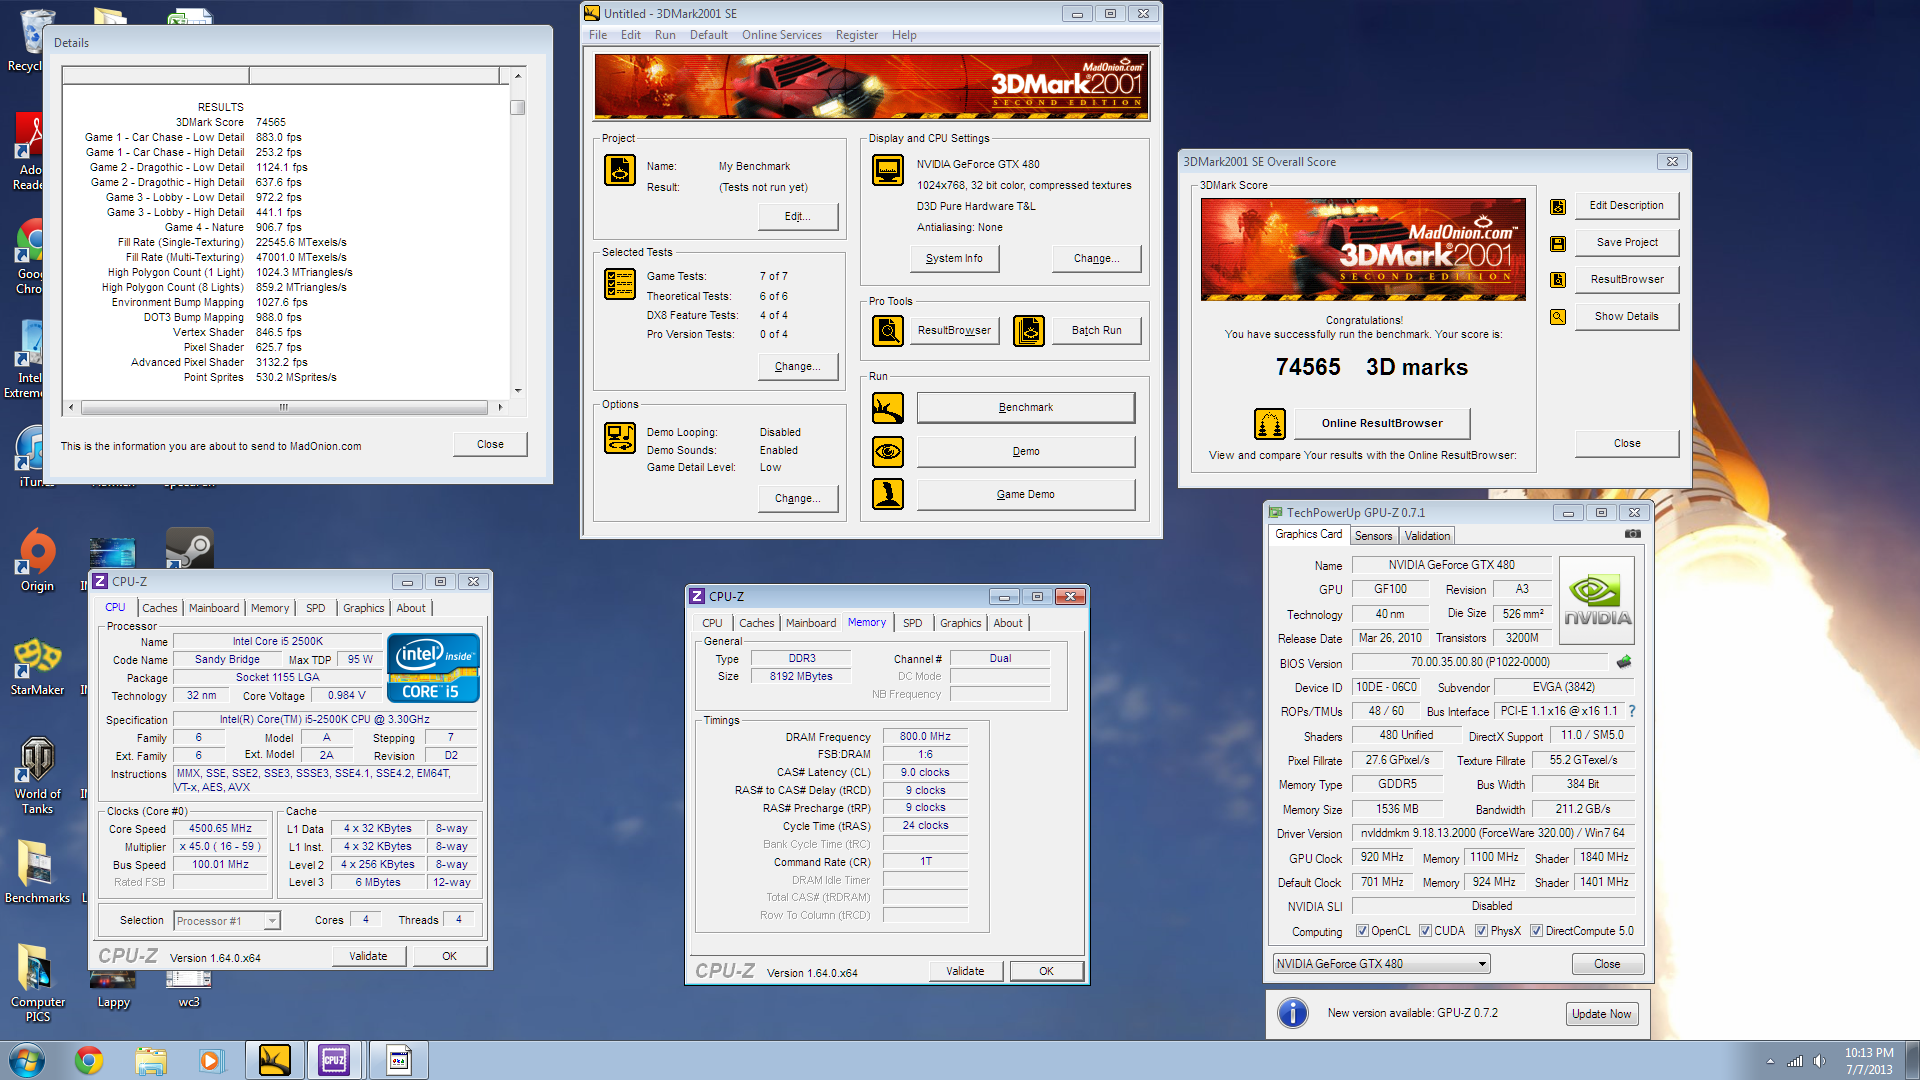1920x1080 pixels.
Task: Click the volume icon in system tray
Action: [x=1819, y=1061]
